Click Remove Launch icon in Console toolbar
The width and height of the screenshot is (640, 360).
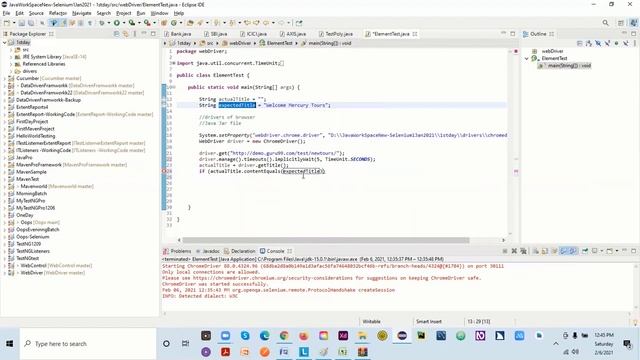pyautogui.click(x=514, y=251)
